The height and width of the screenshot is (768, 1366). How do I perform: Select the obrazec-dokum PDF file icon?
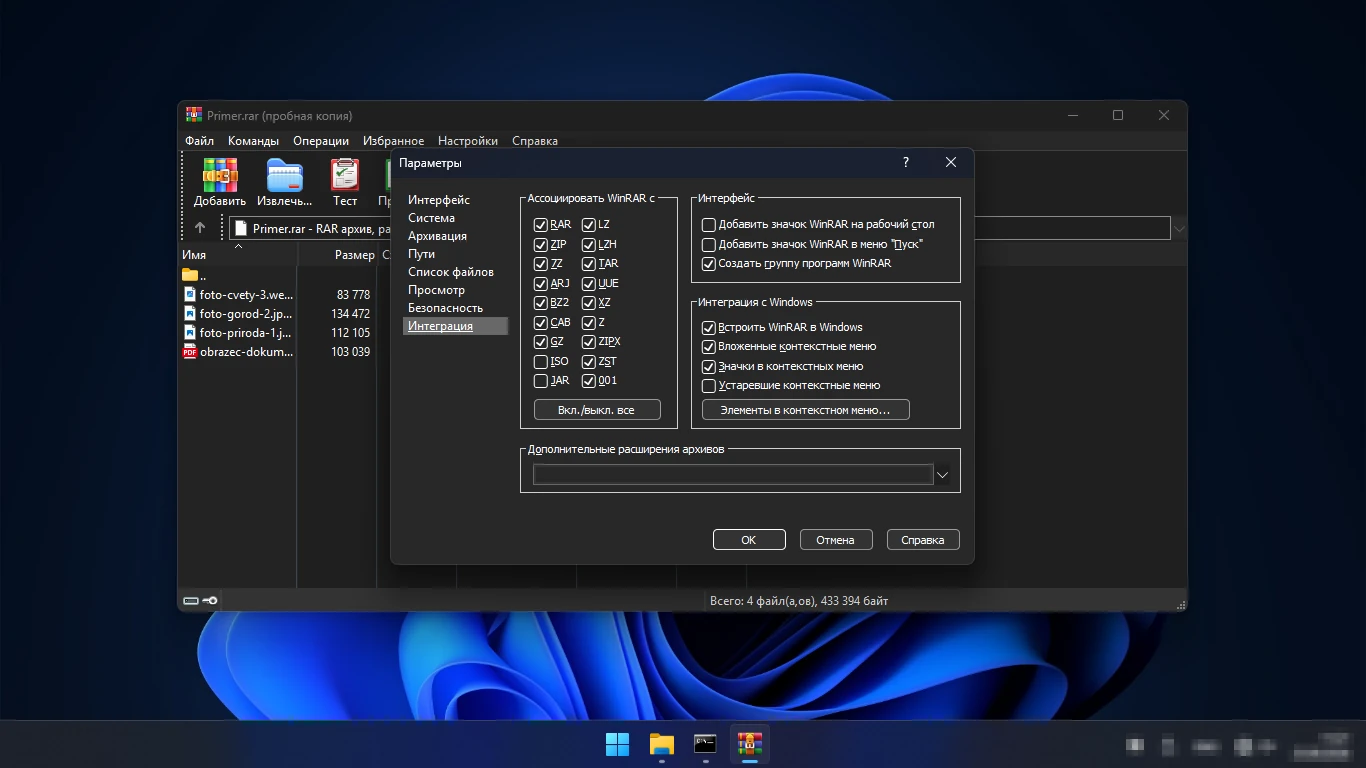coord(190,352)
